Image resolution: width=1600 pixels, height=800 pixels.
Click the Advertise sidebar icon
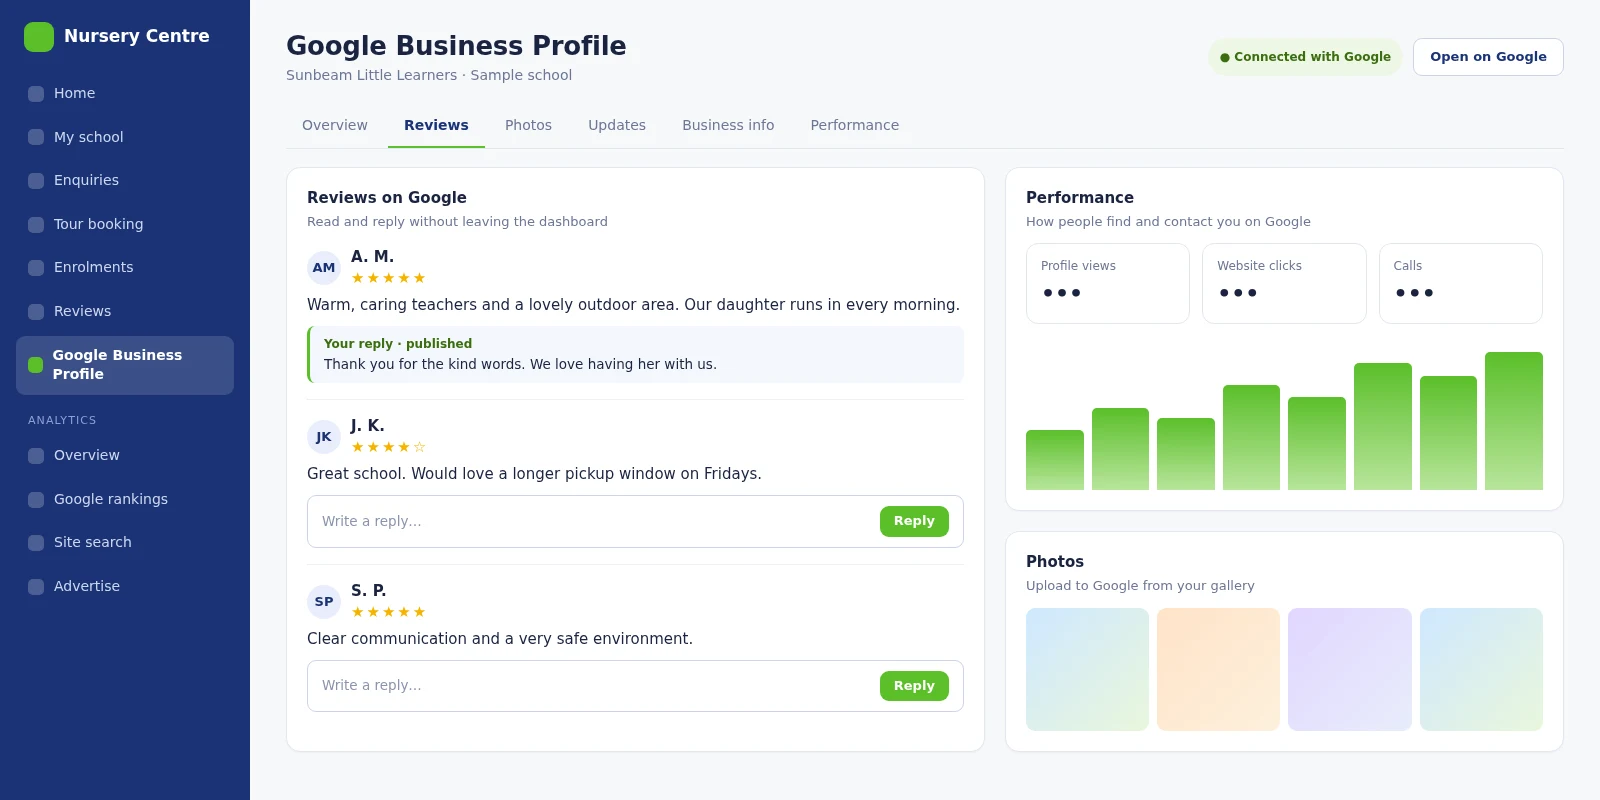coord(36,587)
